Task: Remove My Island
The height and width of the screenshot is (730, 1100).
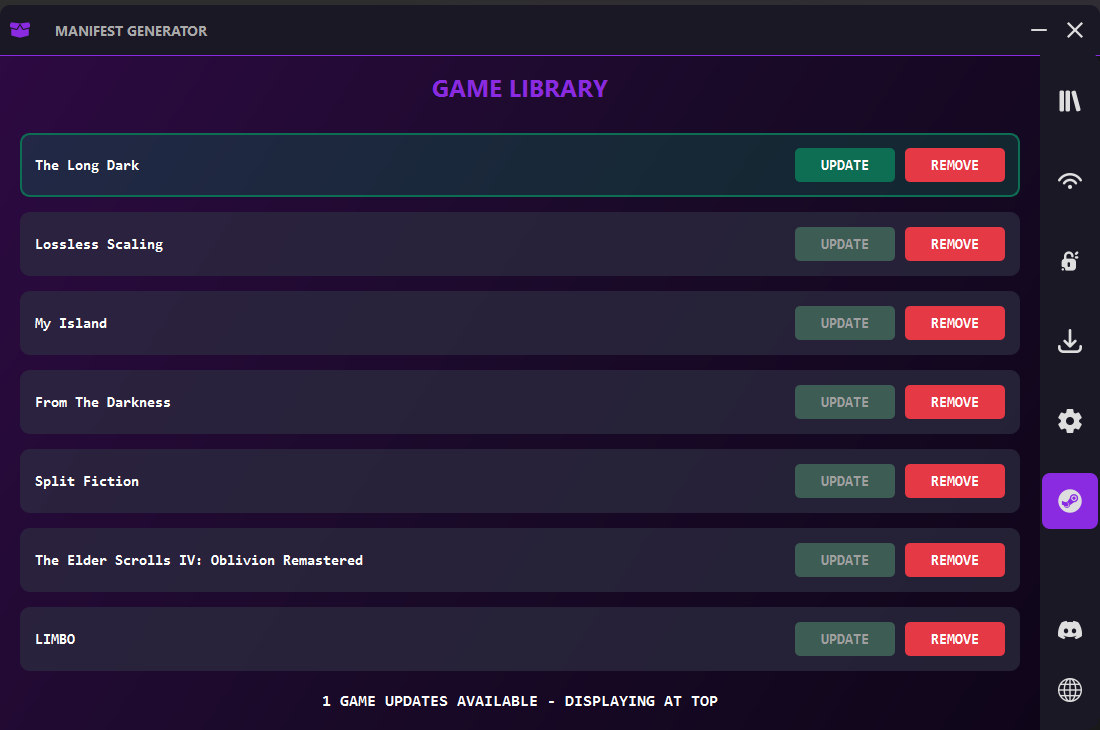Action: pyautogui.click(x=954, y=323)
